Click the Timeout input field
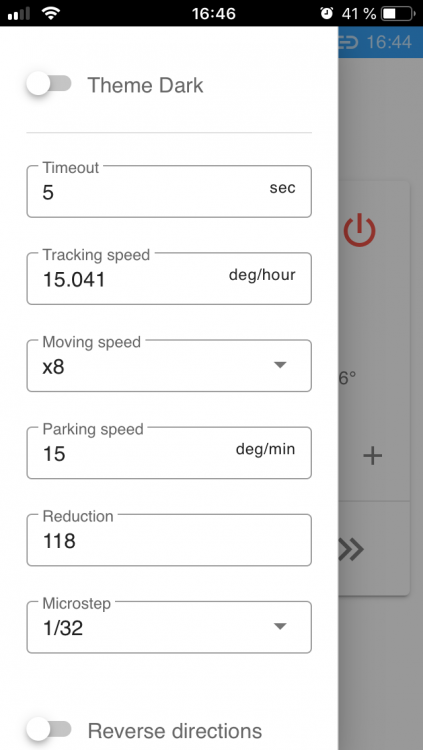This screenshot has width=423, height=750. 169,191
